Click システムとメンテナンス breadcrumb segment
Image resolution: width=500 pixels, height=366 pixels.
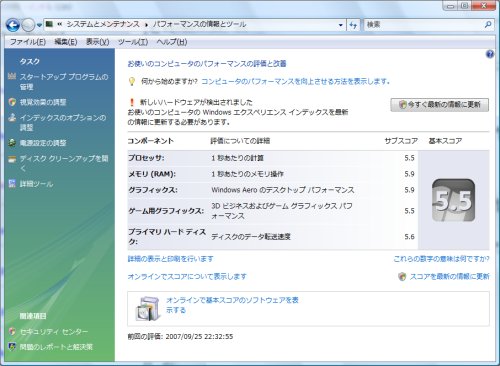(103, 24)
